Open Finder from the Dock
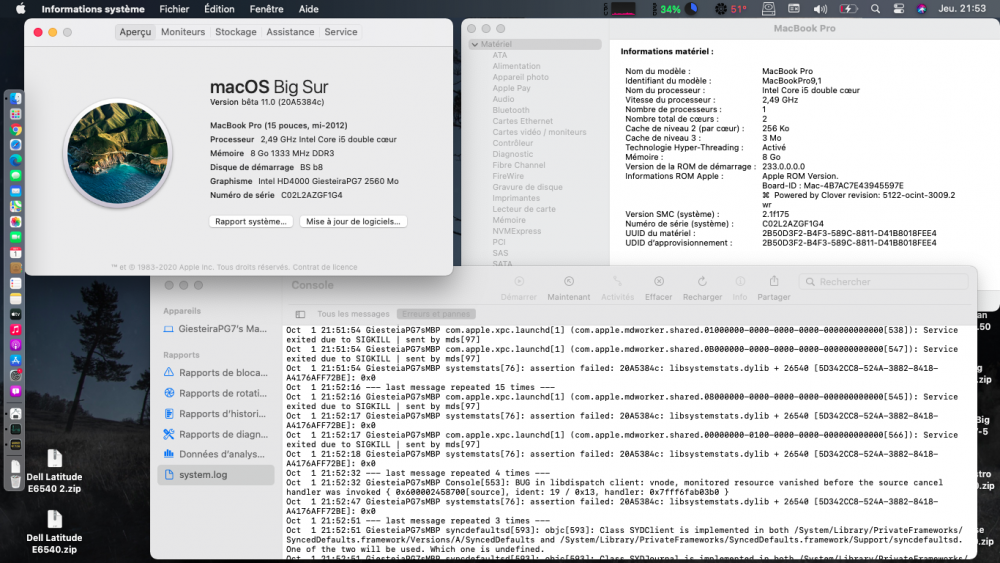Screen dimensions: 1000x563 click(x=16, y=98)
